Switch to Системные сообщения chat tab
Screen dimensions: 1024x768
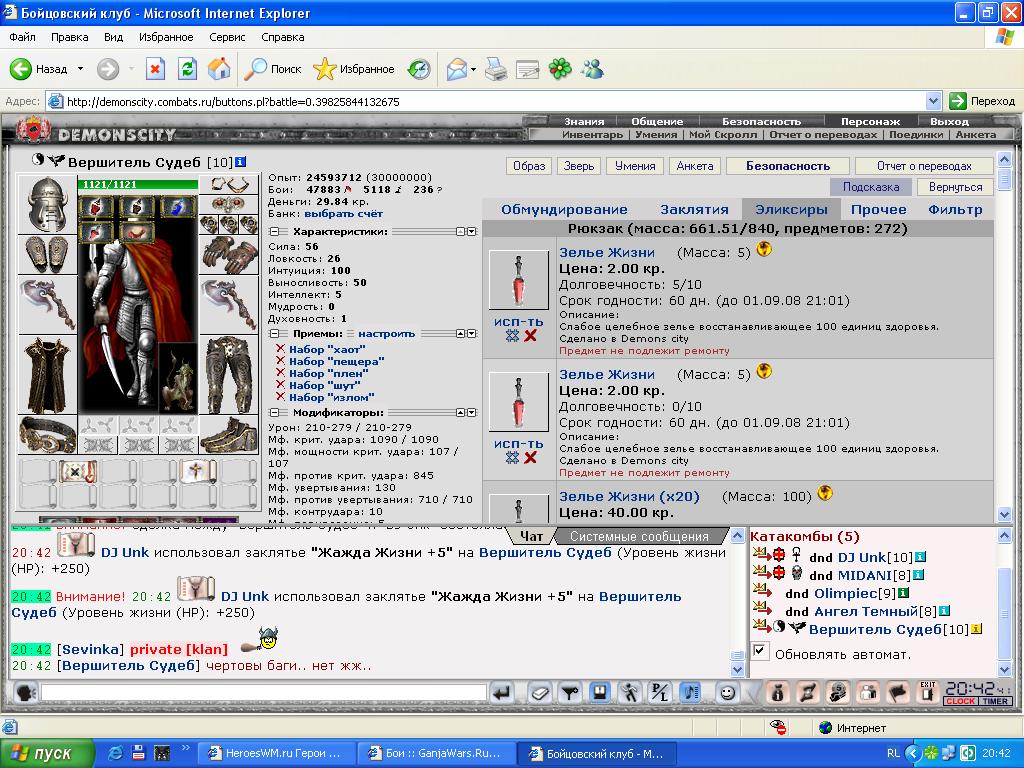tap(639, 536)
